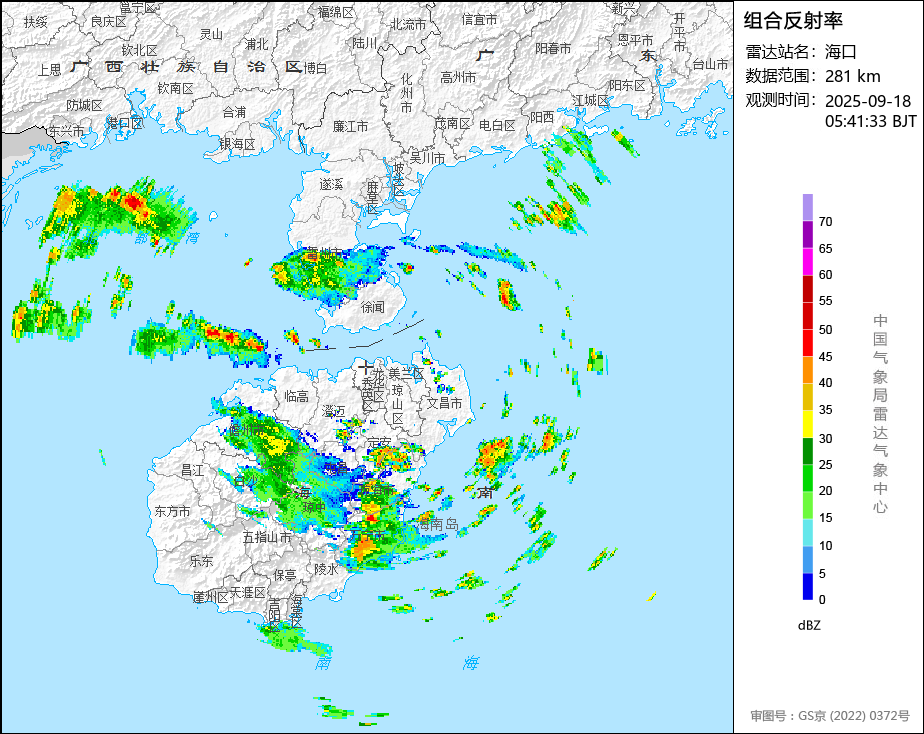
Task: Click the 合浦 label
Action: tap(234, 111)
